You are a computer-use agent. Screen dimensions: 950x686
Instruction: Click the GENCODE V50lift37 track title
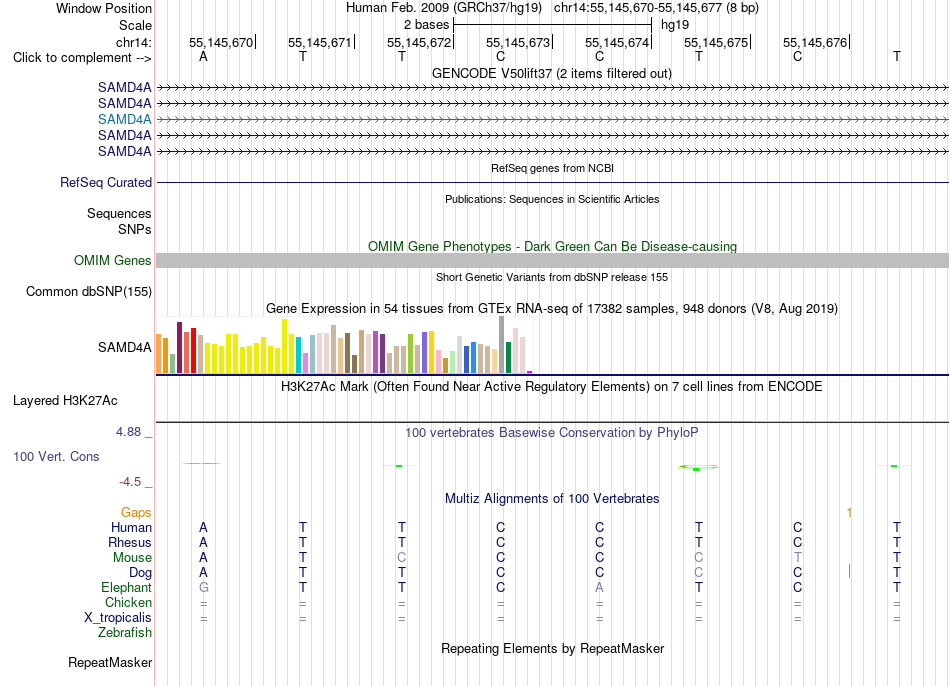(x=551, y=73)
